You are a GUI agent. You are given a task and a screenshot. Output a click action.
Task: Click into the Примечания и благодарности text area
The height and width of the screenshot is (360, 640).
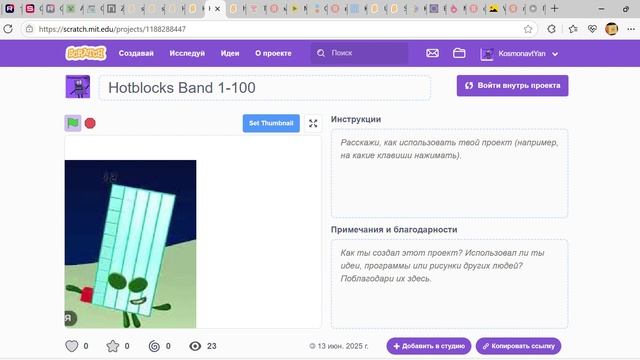[449, 284]
